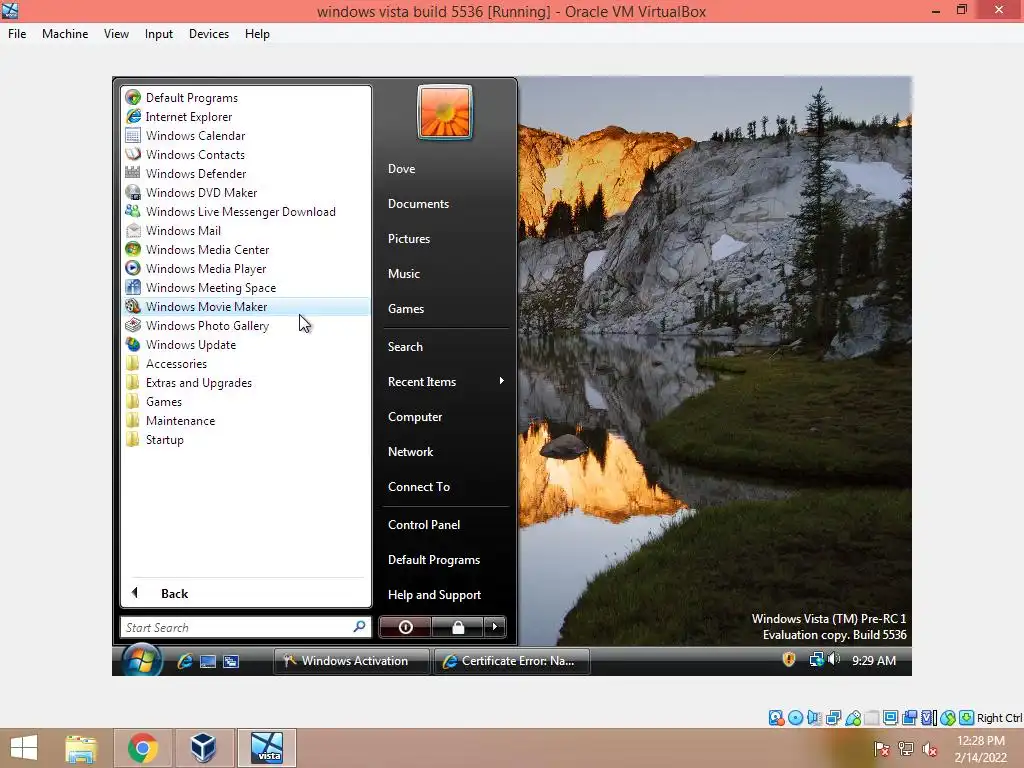The image size is (1024, 768).
Task: Click the power button in Start menu
Action: (x=405, y=627)
